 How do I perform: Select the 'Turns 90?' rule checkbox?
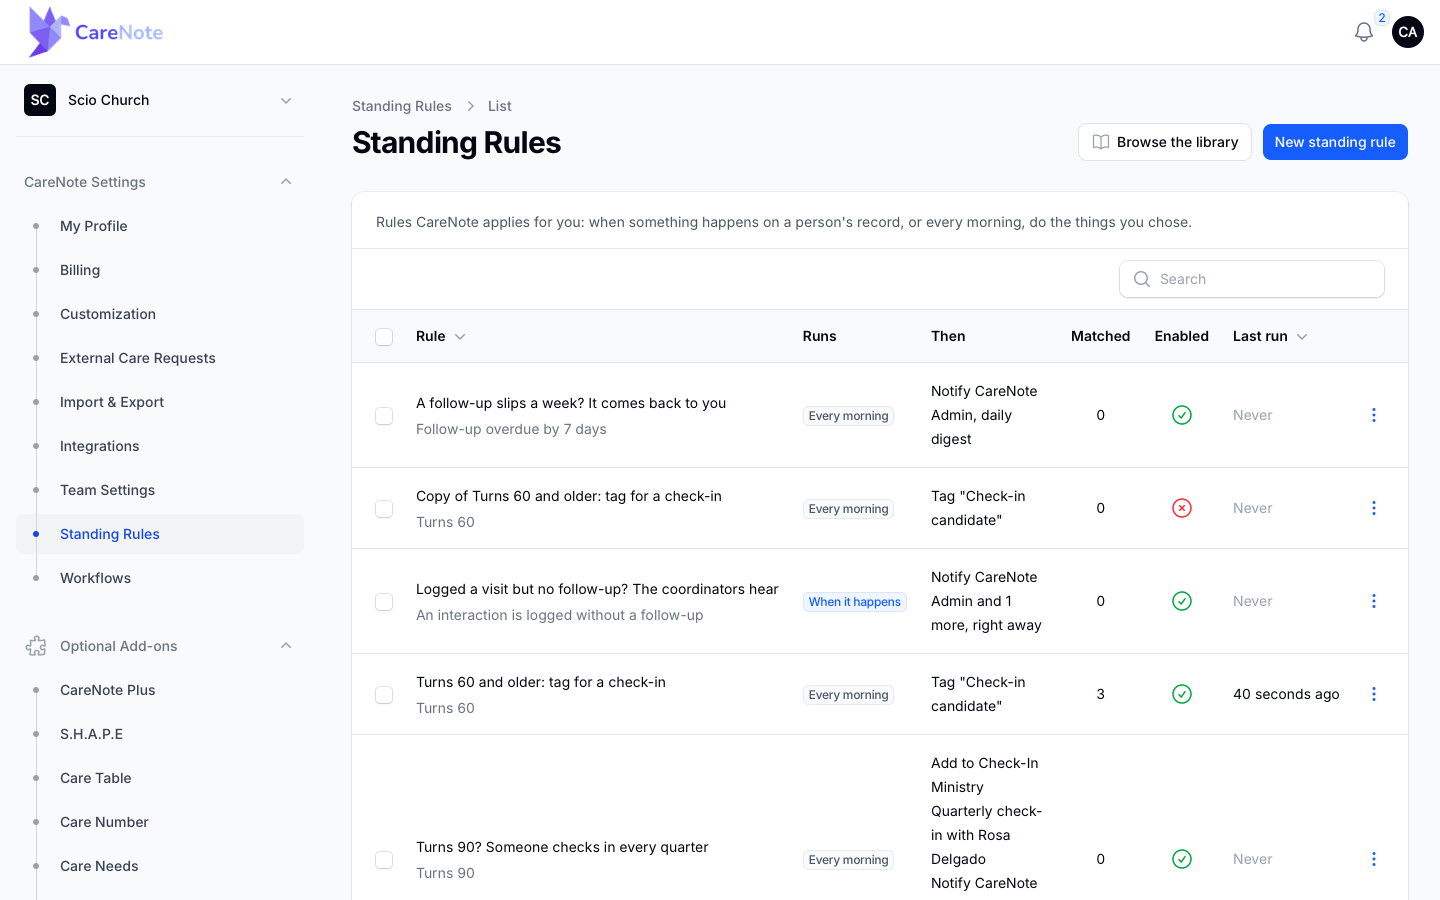click(x=384, y=860)
